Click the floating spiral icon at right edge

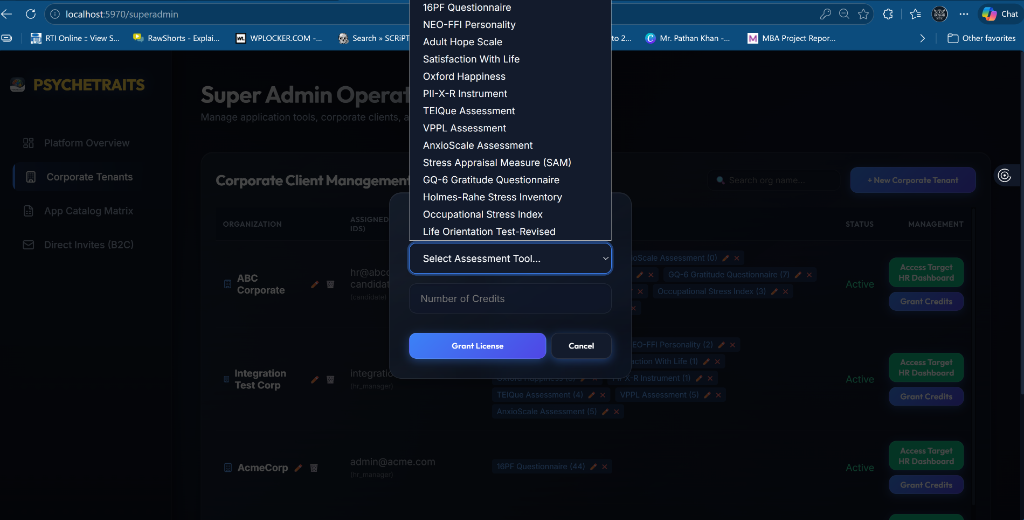(x=1004, y=175)
